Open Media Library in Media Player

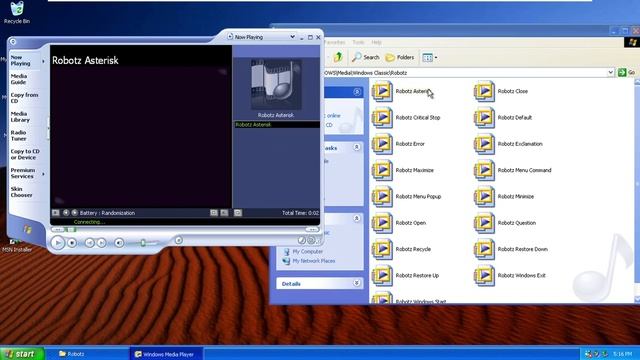click(20, 117)
